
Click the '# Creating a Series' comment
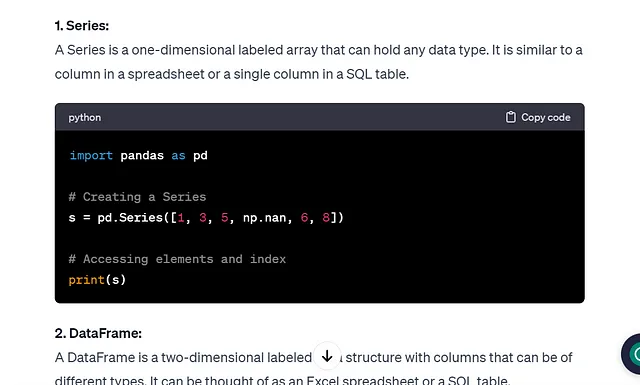pyautogui.click(x=138, y=197)
